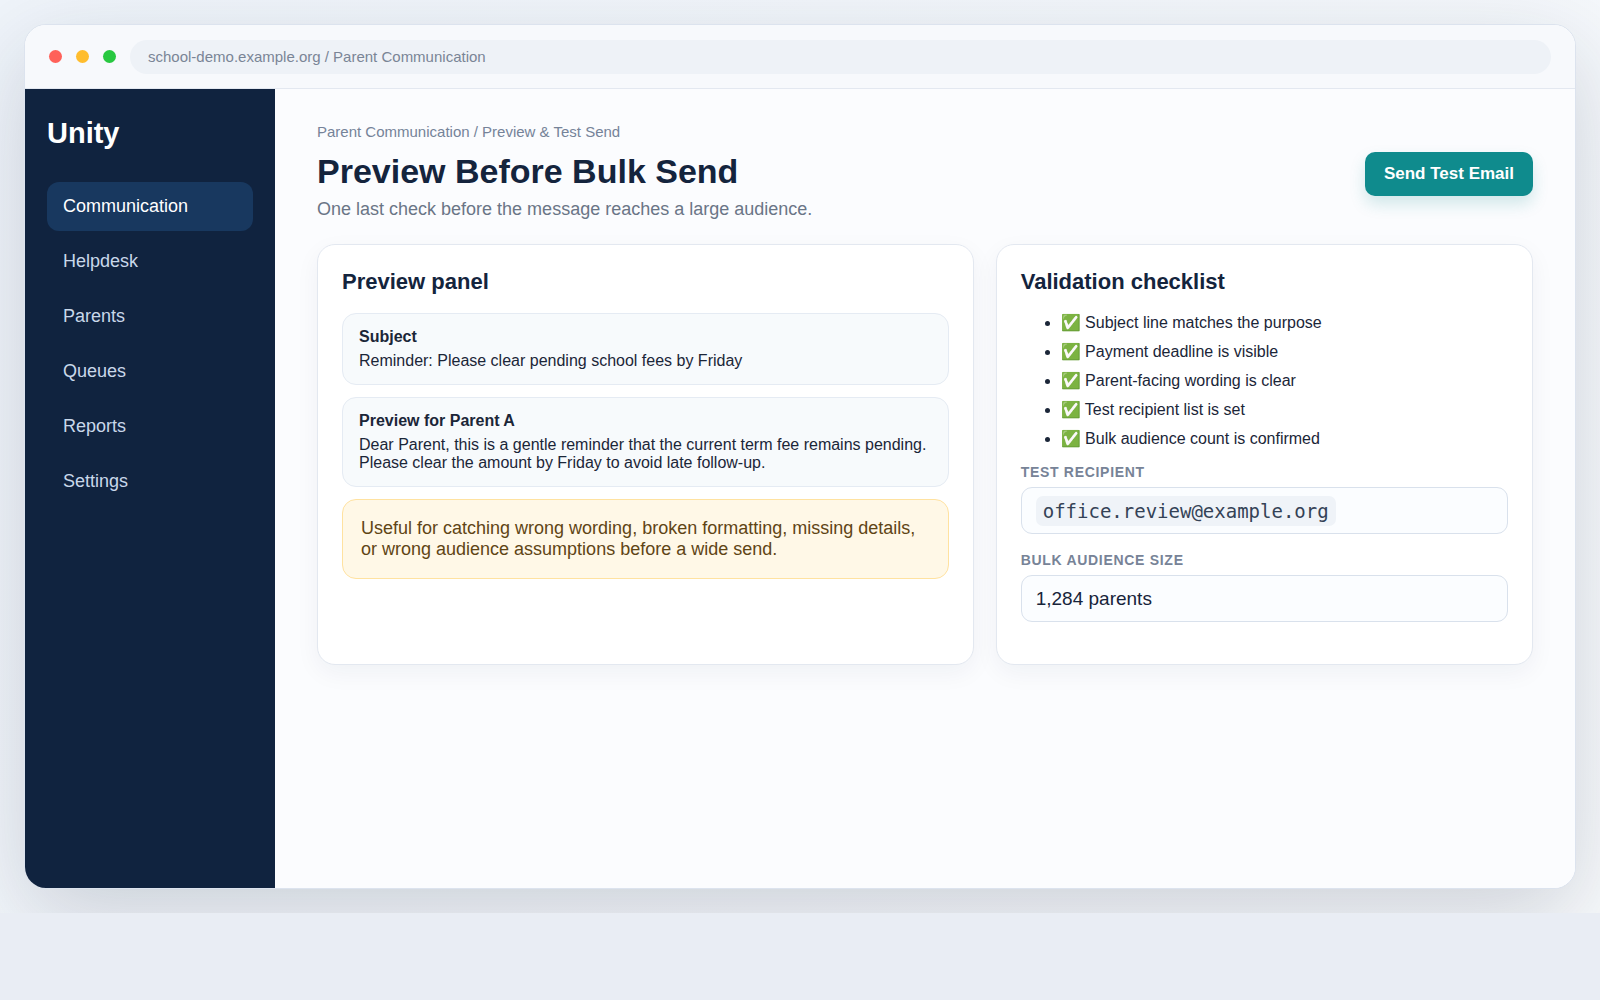The height and width of the screenshot is (1000, 1600).
Task: Click the Send Test Email button
Action: click(x=1448, y=174)
